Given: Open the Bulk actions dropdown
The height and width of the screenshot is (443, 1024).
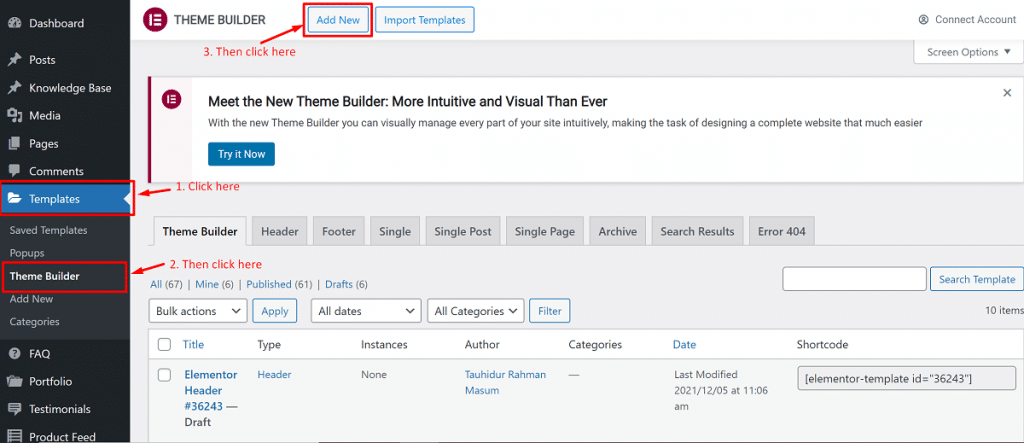Looking at the screenshot, I should coord(199,311).
